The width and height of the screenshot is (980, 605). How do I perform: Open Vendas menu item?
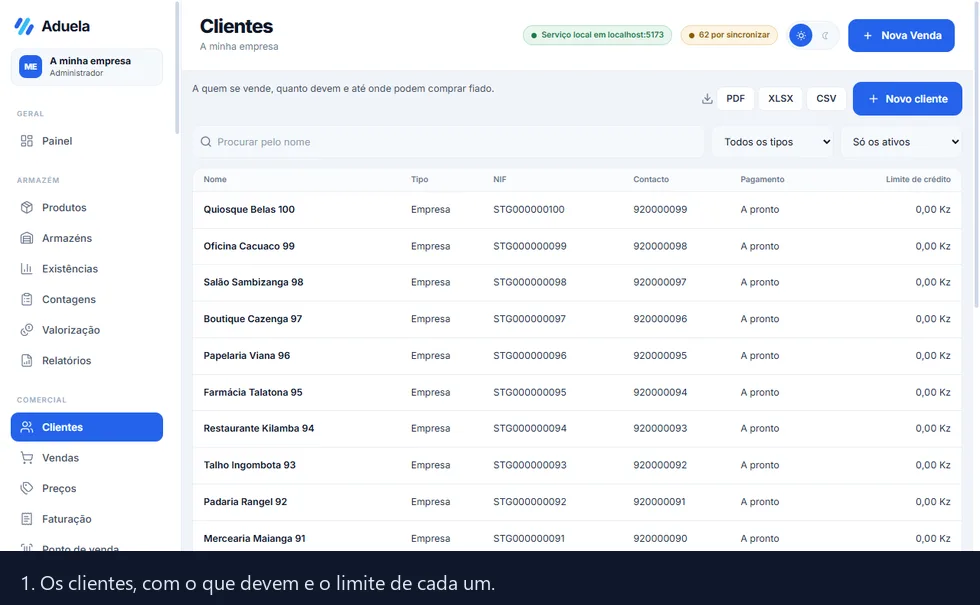point(87,458)
